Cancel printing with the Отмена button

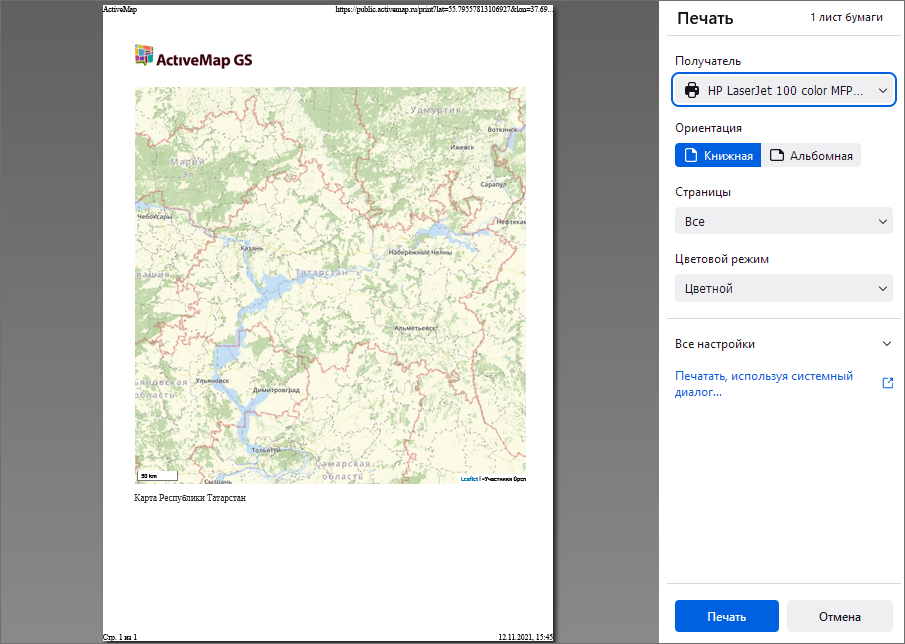click(838, 616)
